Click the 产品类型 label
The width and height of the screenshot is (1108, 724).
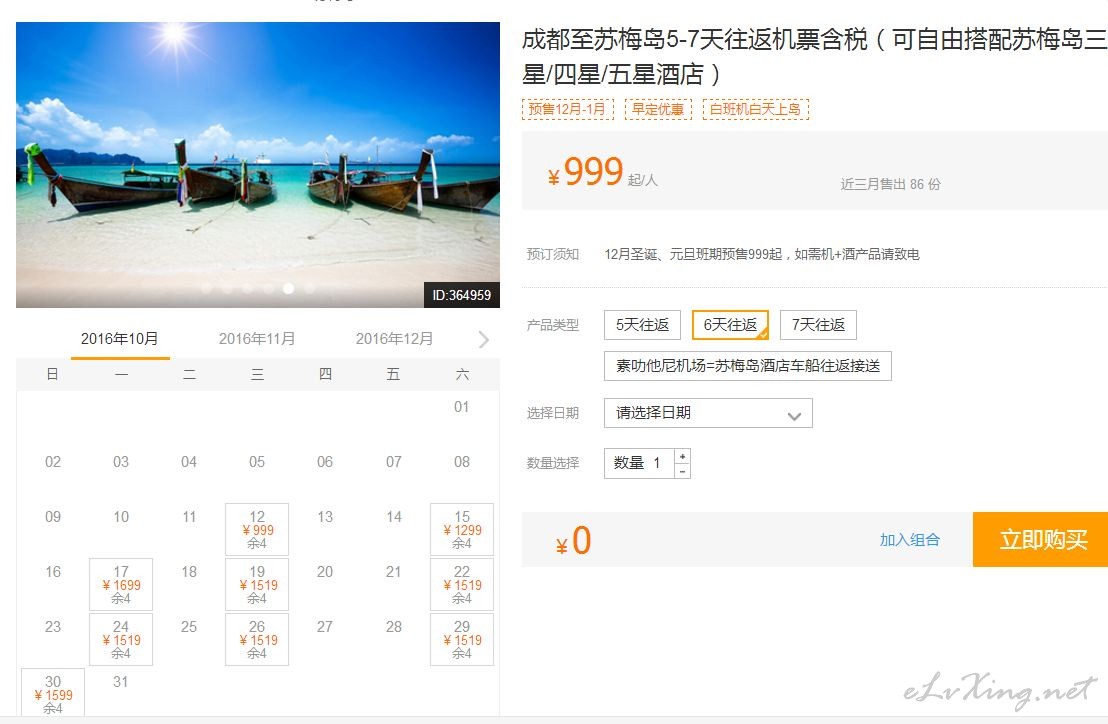[553, 325]
